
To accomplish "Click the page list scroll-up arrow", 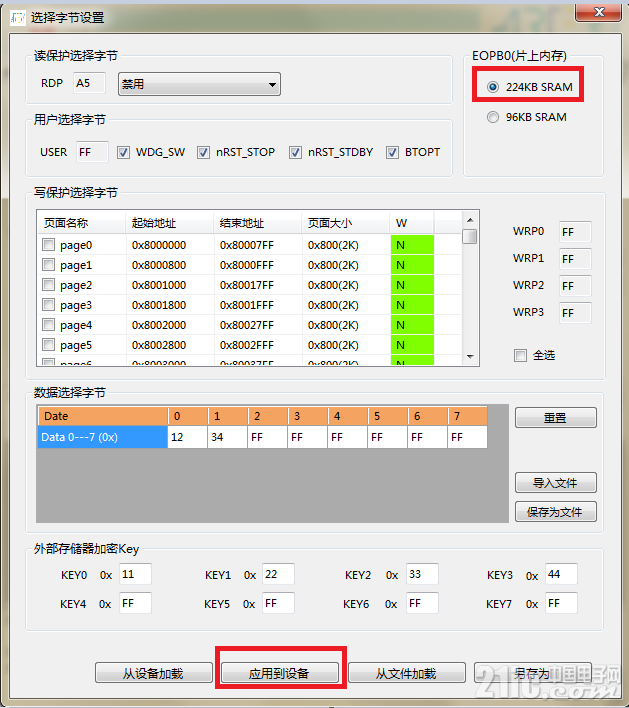I will click(x=470, y=220).
